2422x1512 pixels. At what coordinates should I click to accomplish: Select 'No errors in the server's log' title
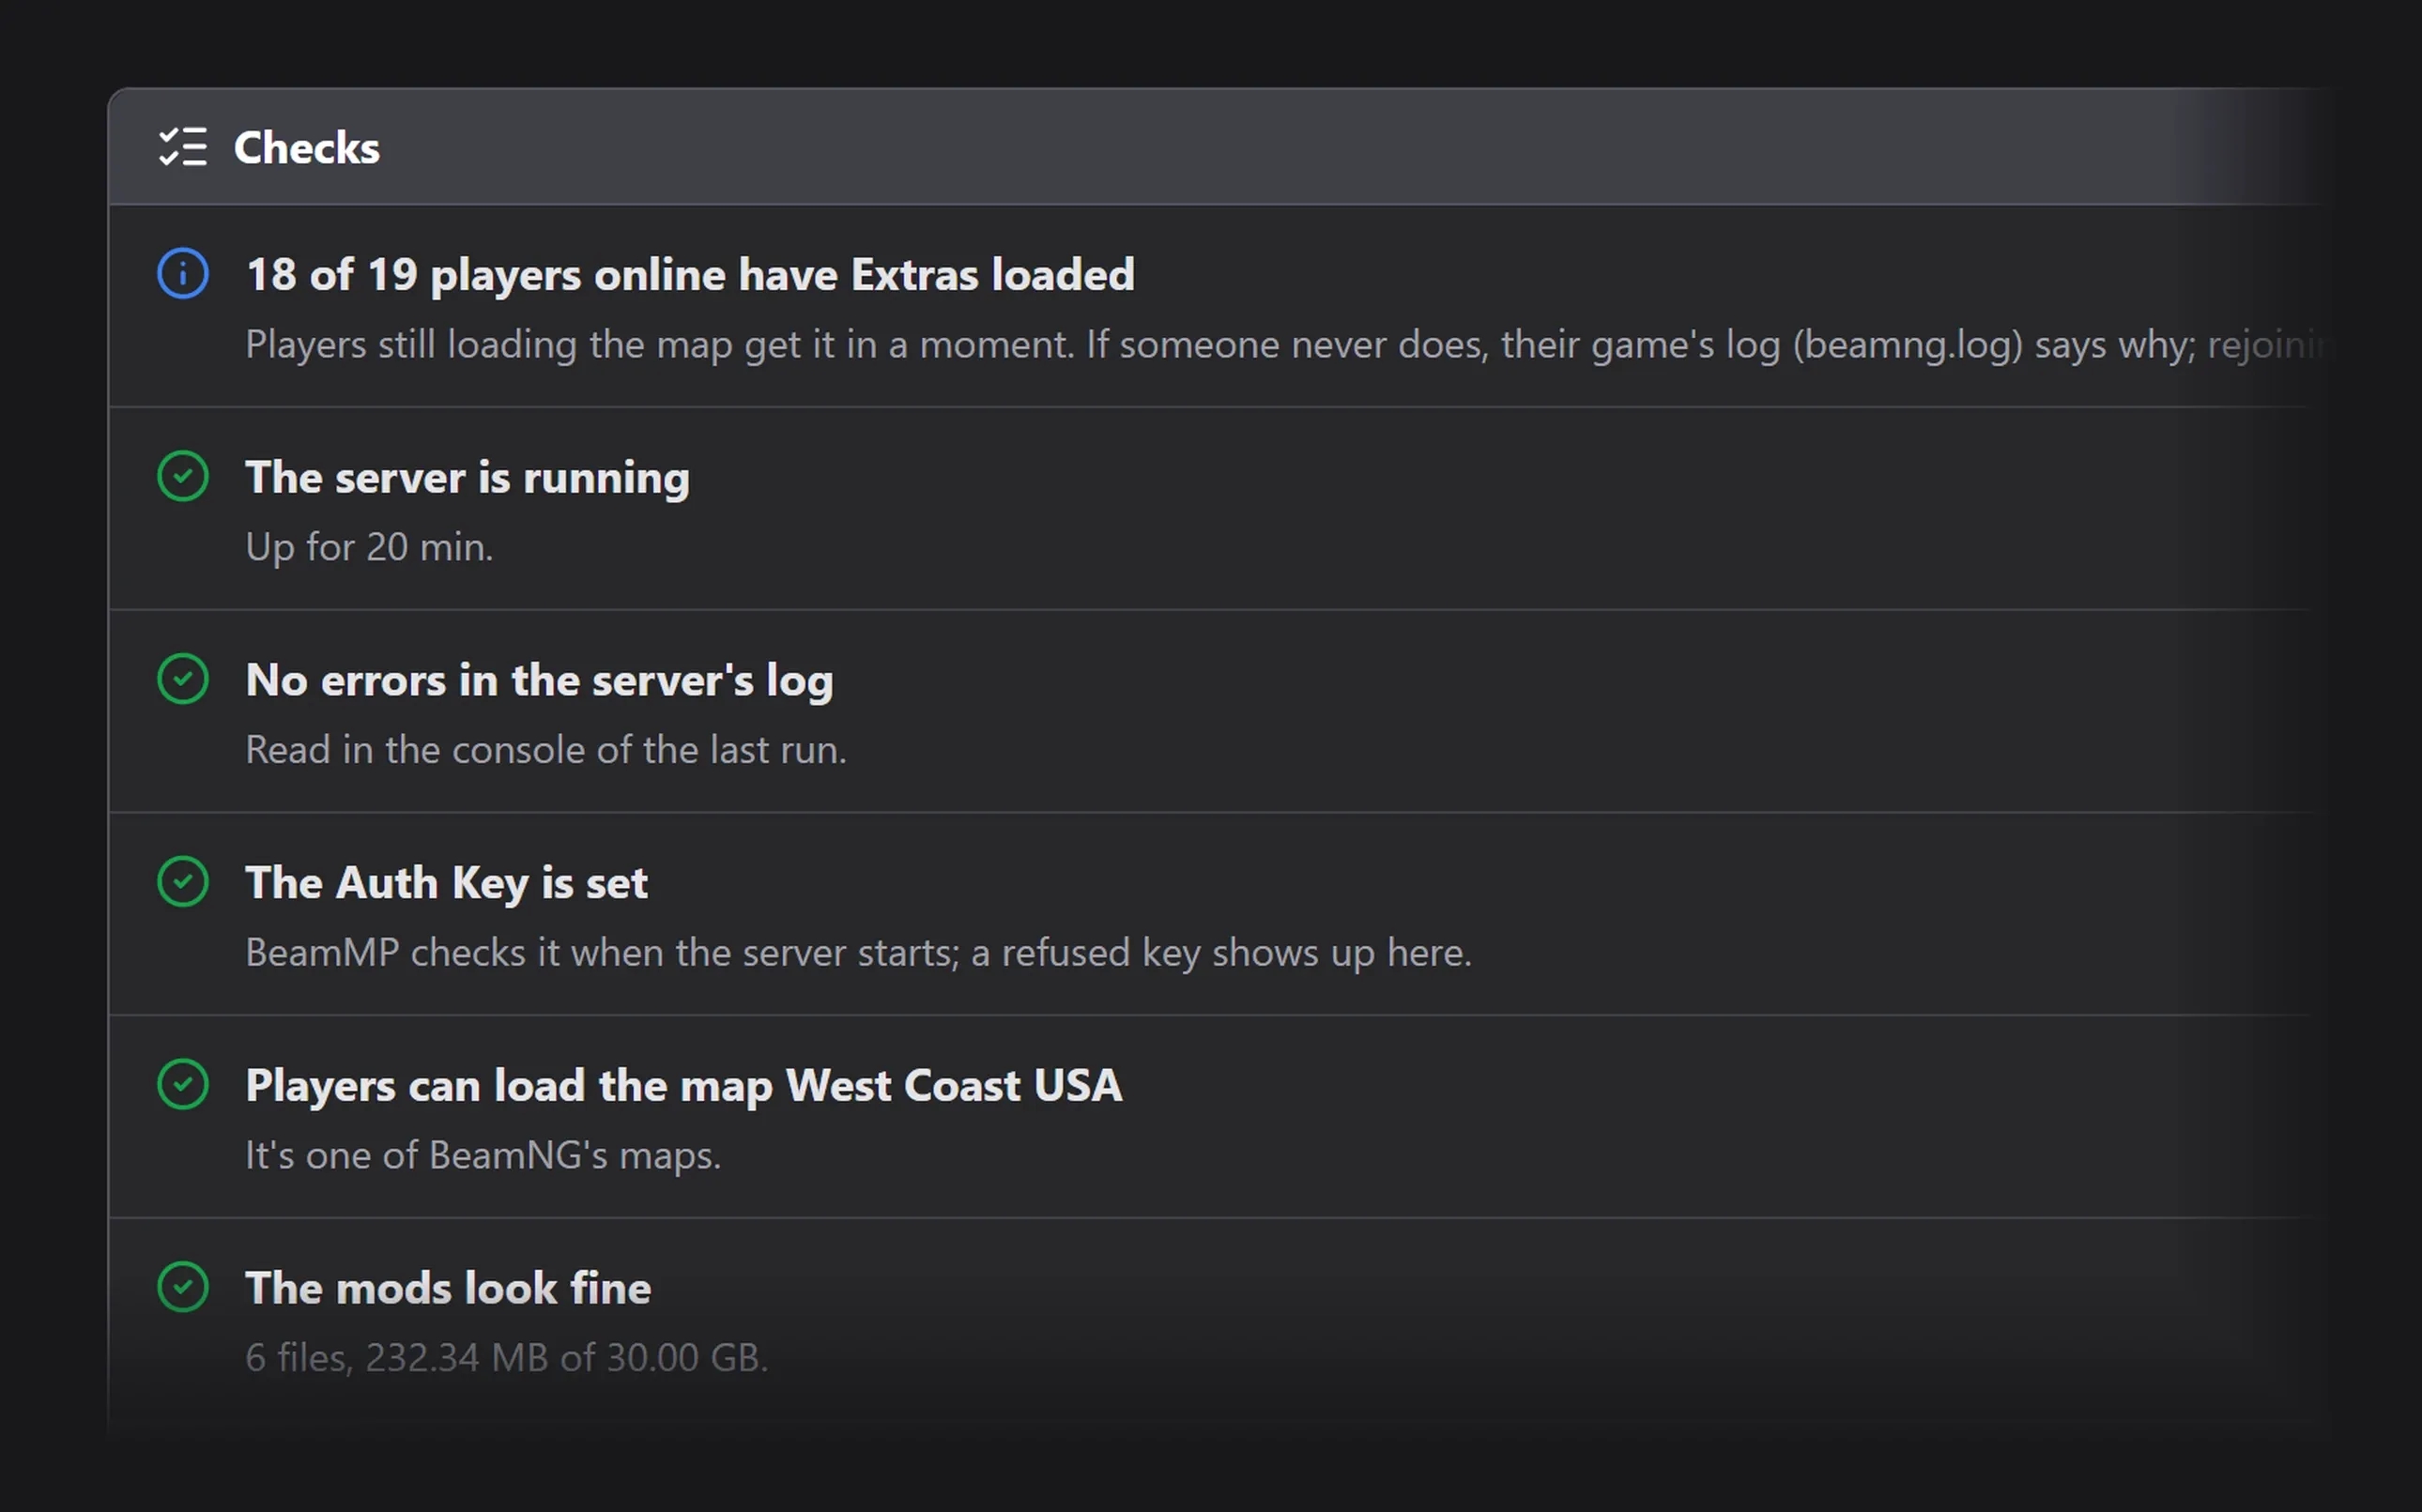tap(539, 681)
